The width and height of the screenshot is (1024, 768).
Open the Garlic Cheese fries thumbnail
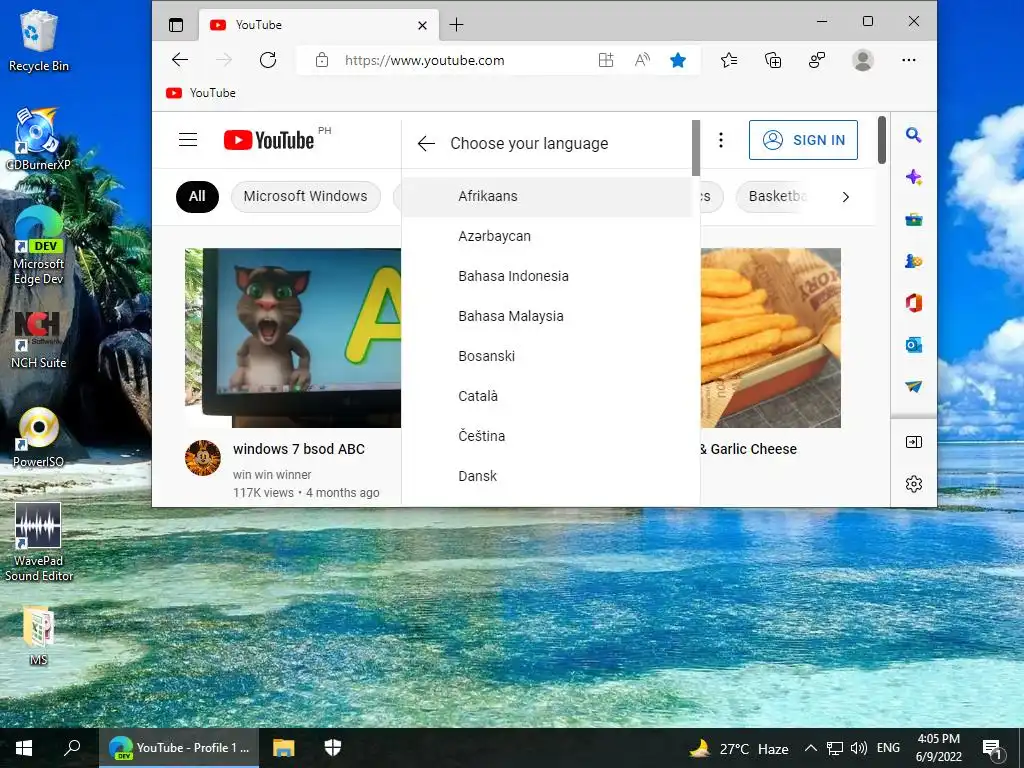[x=771, y=338]
